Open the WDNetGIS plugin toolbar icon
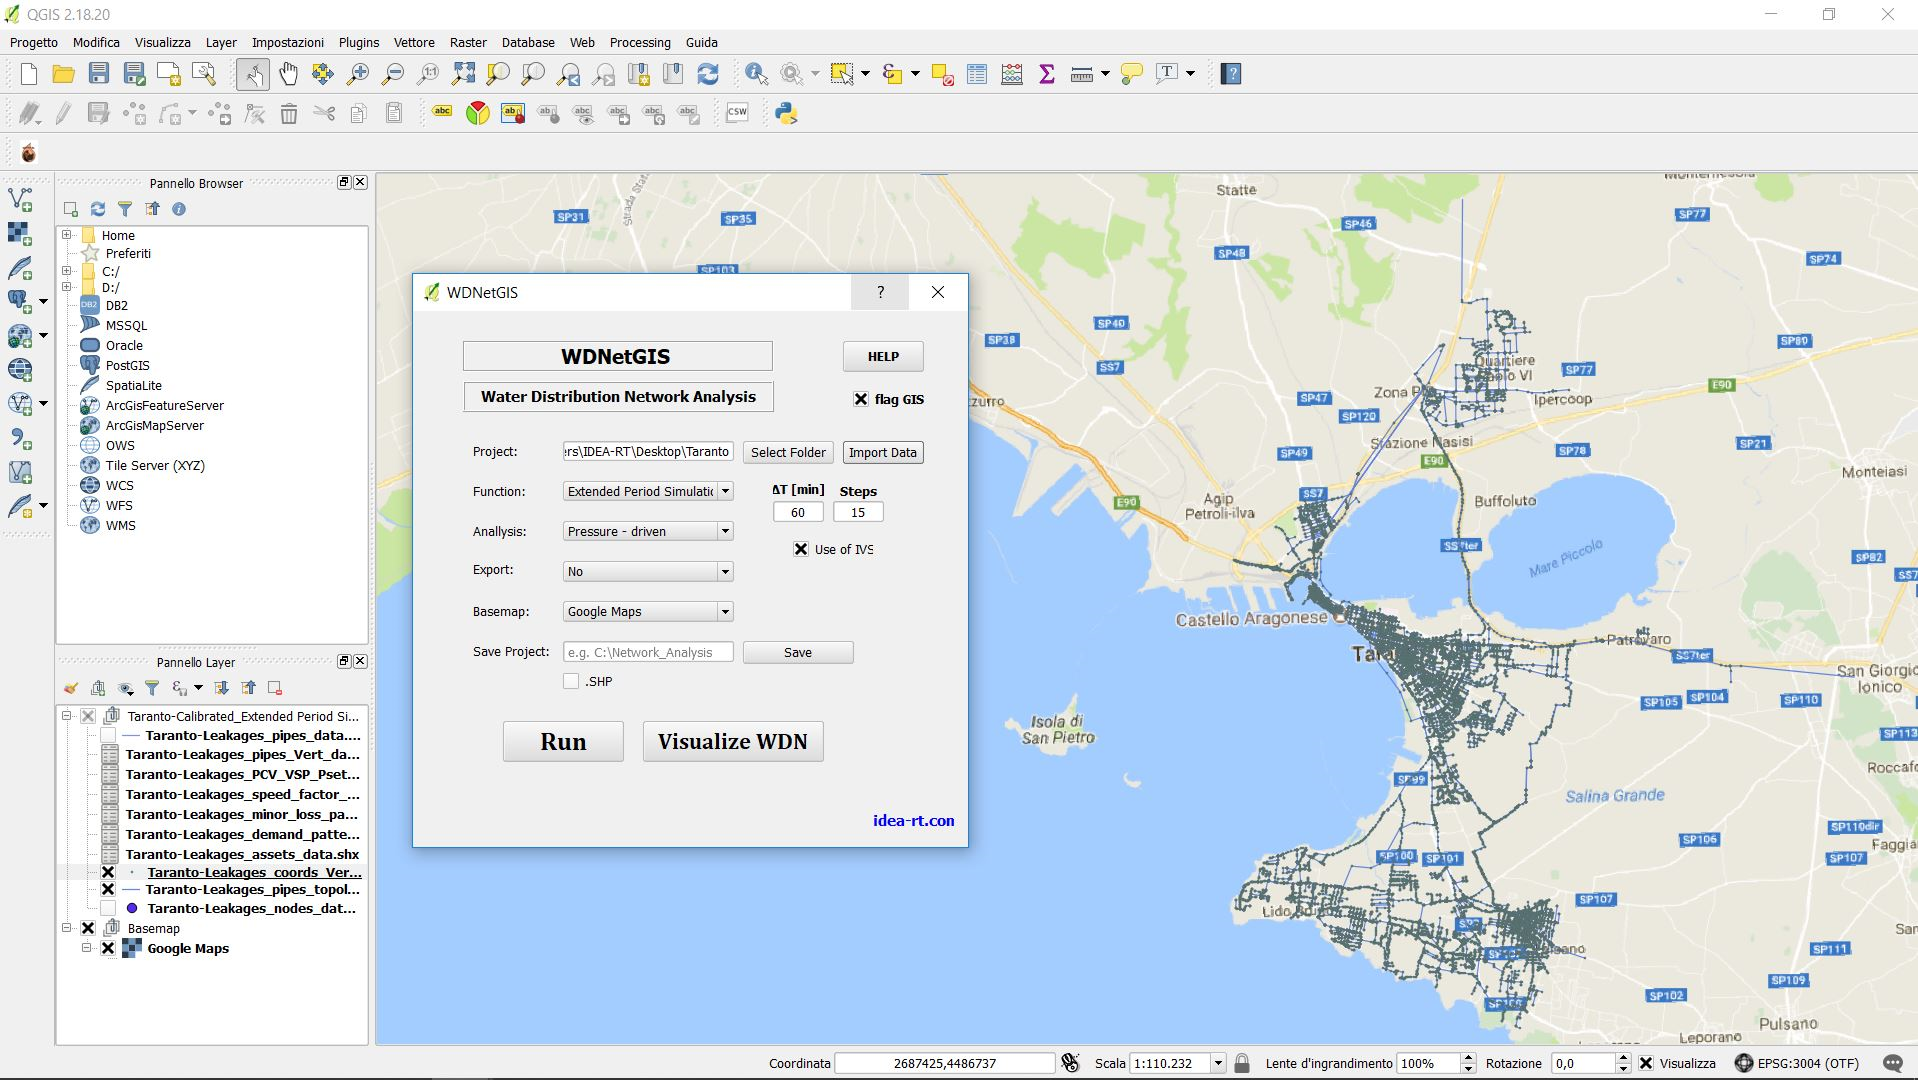The height and width of the screenshot is (1080, 1918). pos(28,152)
